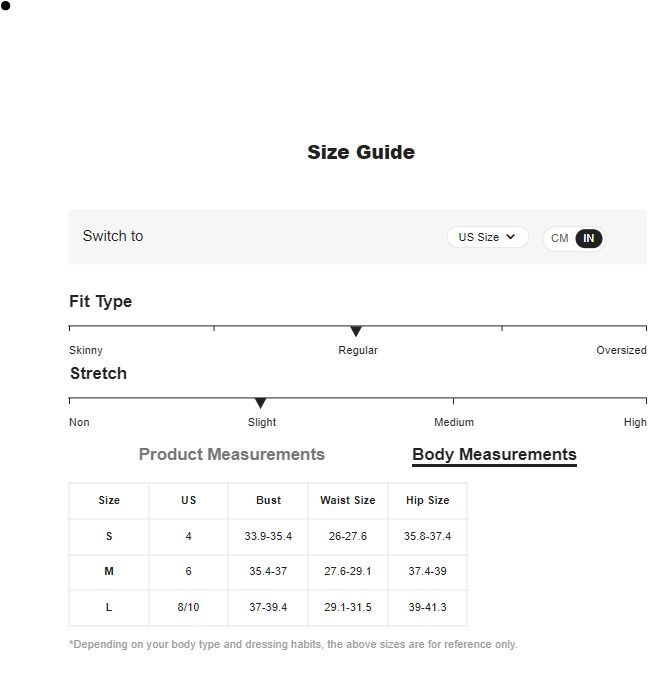Click the Stretch Slight marker triangle

coord(260,403)
